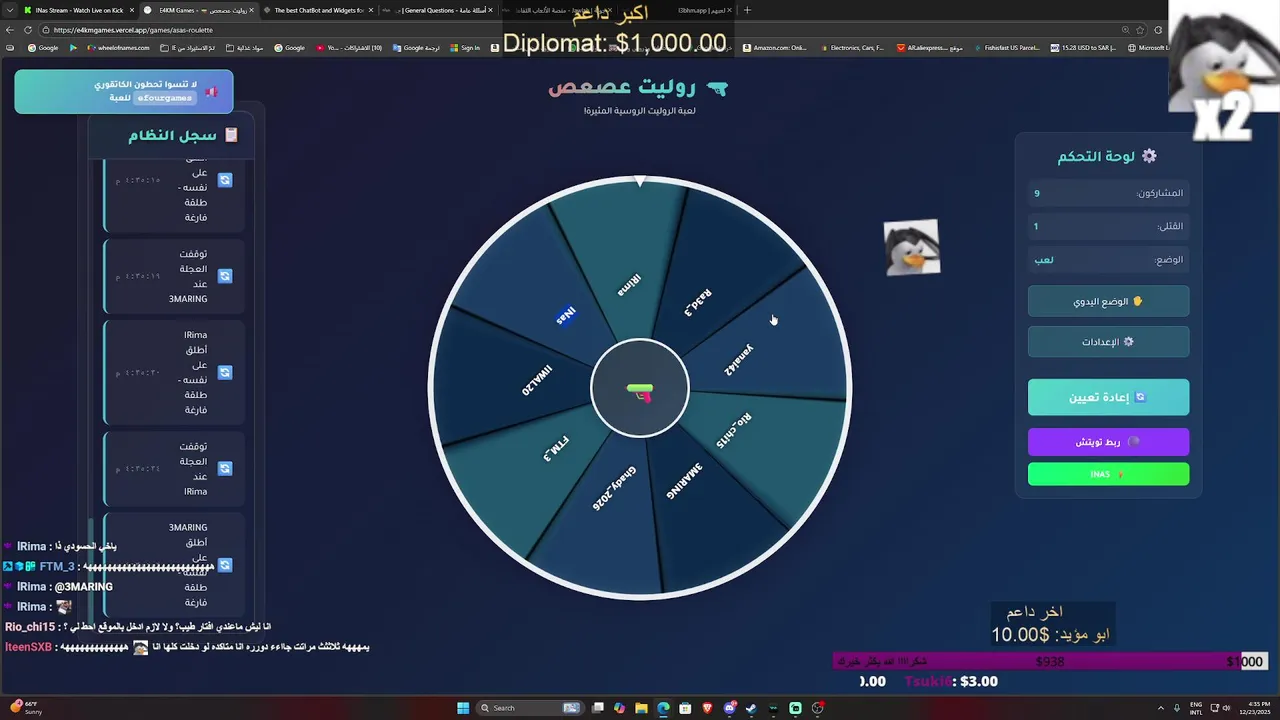Click the المشاركون participants count row
Screen dimensions: 1280x720
(x=1108, y=193)
